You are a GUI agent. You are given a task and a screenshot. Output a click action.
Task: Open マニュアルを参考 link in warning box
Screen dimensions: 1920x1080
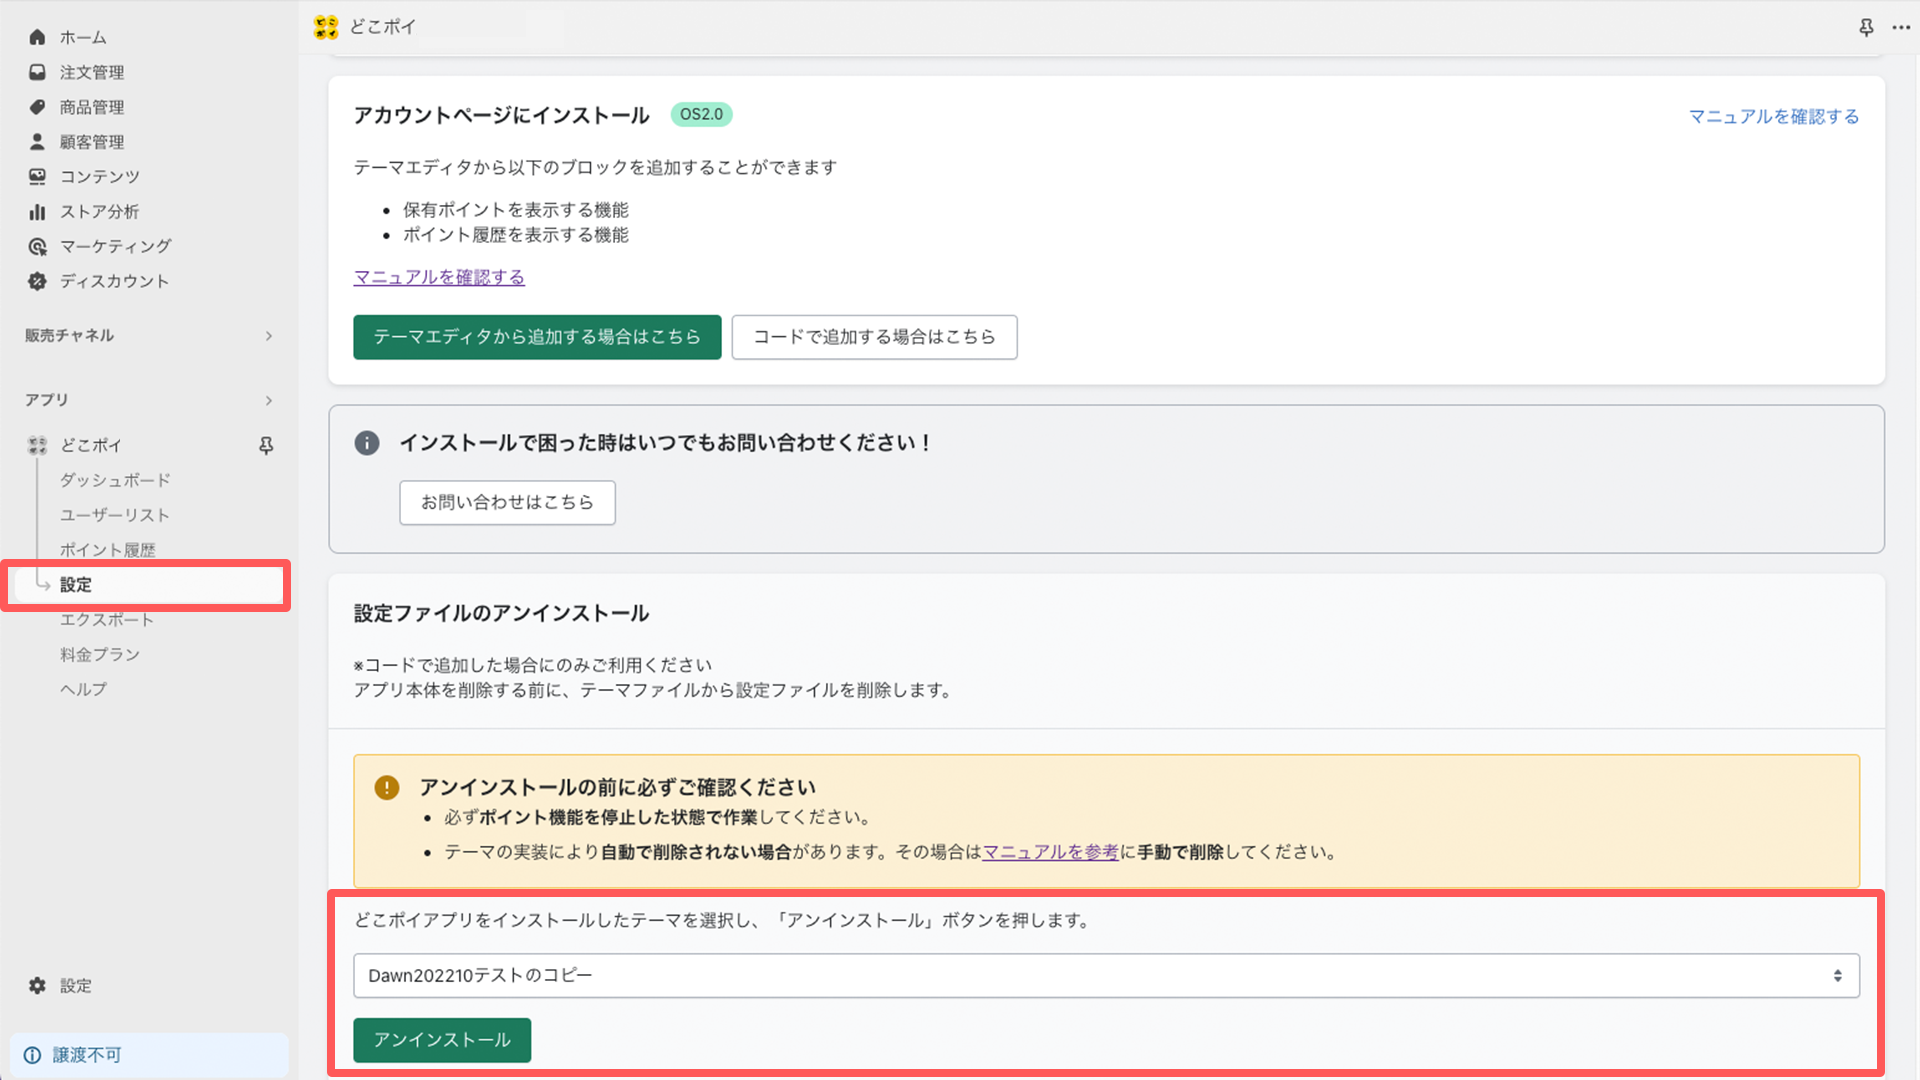1050,852
